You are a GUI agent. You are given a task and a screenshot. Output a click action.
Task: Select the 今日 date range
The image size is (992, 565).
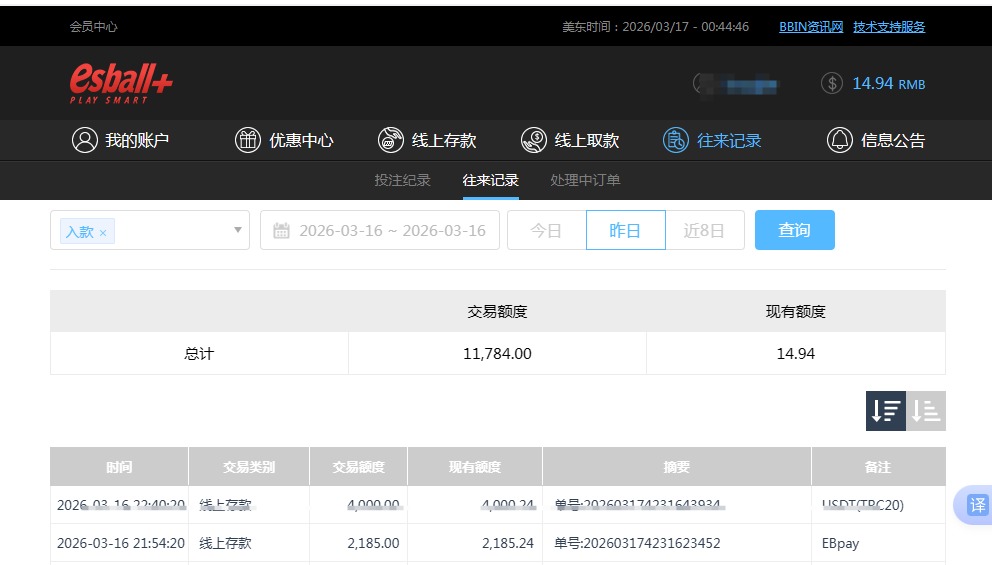[x=547, y=230]
